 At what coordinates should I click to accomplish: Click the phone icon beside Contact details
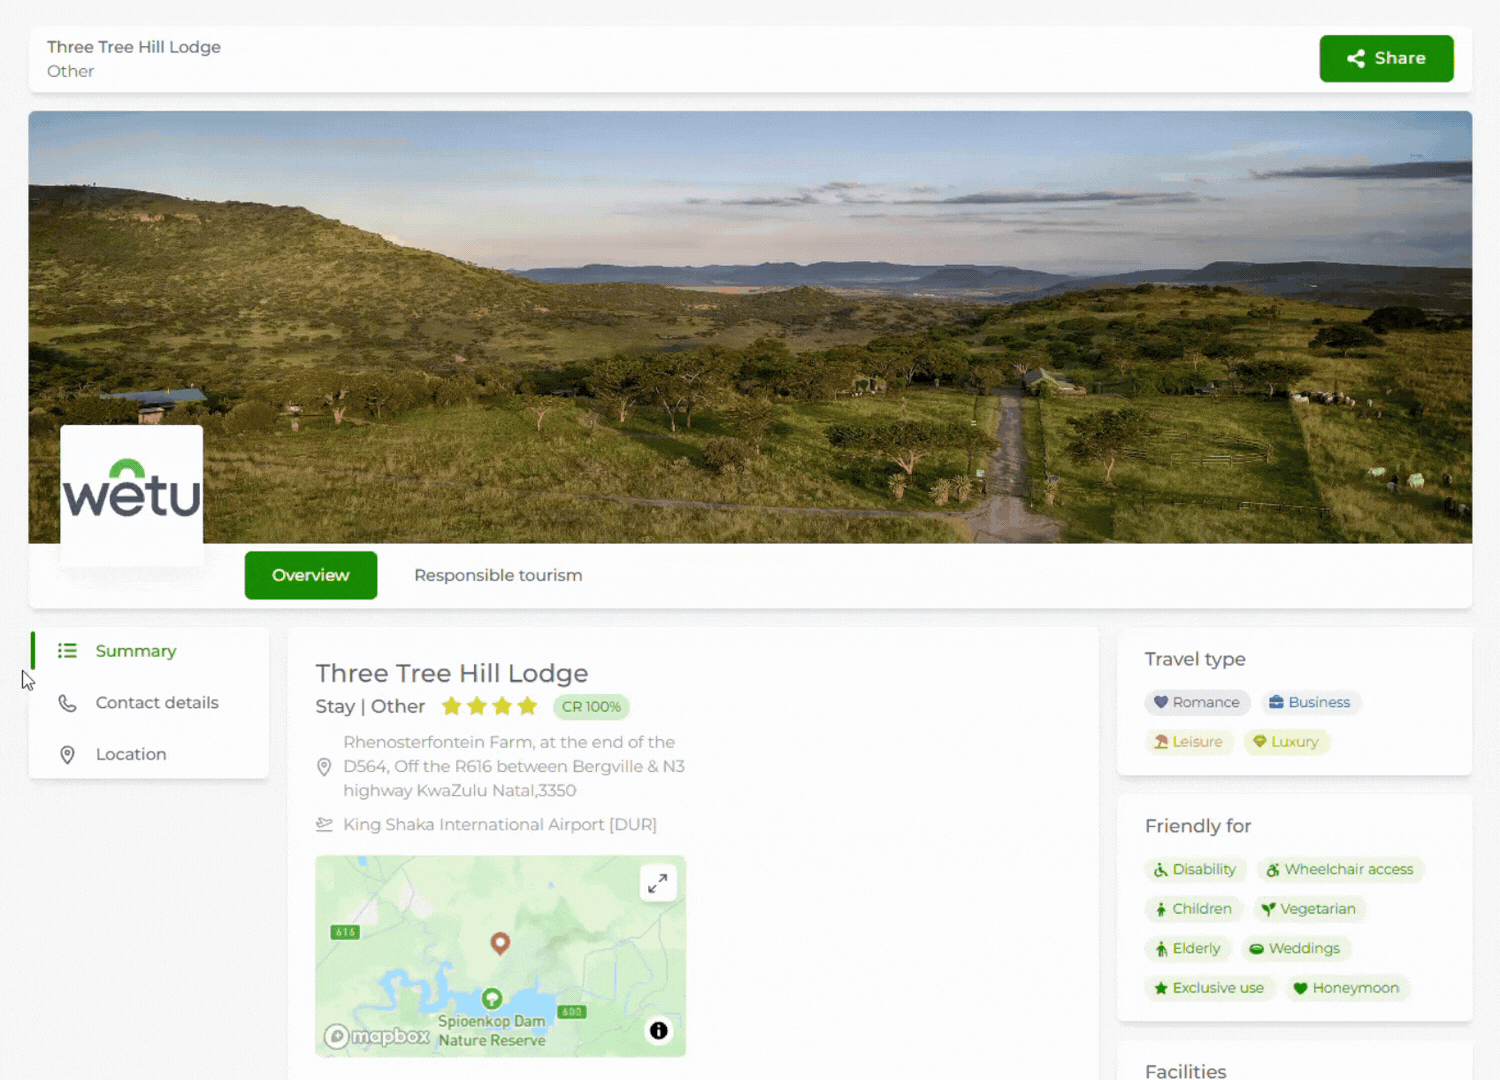(67, 703)
